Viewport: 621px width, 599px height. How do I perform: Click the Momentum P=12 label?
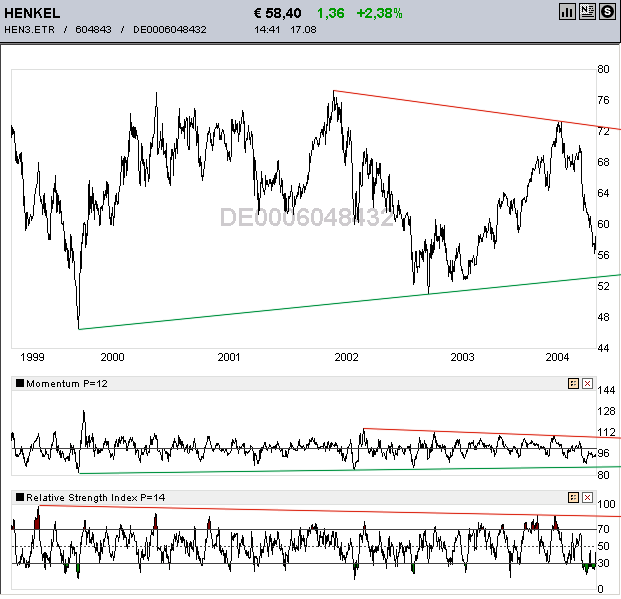67,383
